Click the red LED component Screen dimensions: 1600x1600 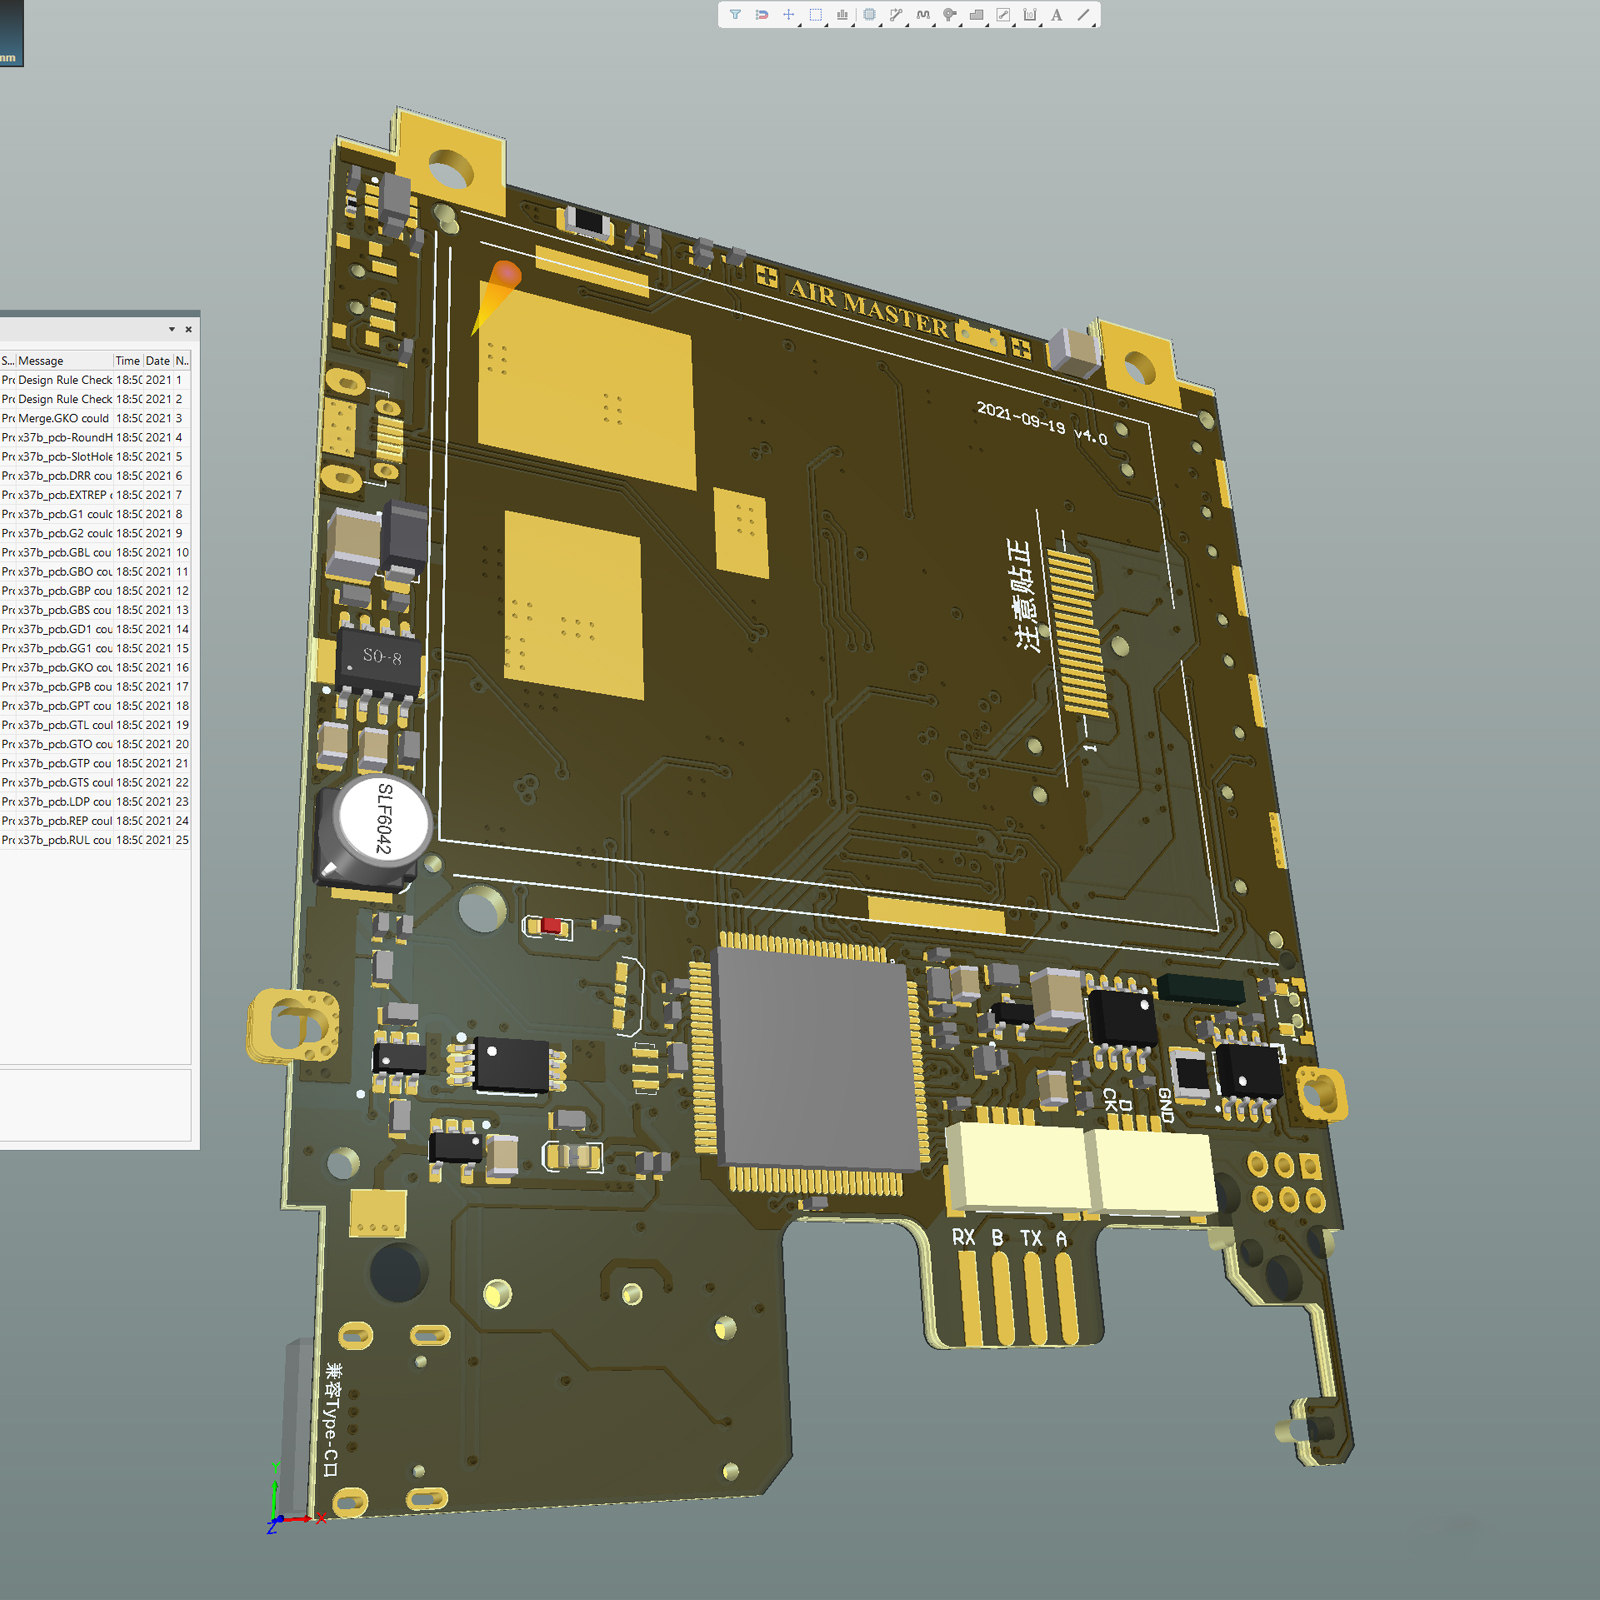549,926
